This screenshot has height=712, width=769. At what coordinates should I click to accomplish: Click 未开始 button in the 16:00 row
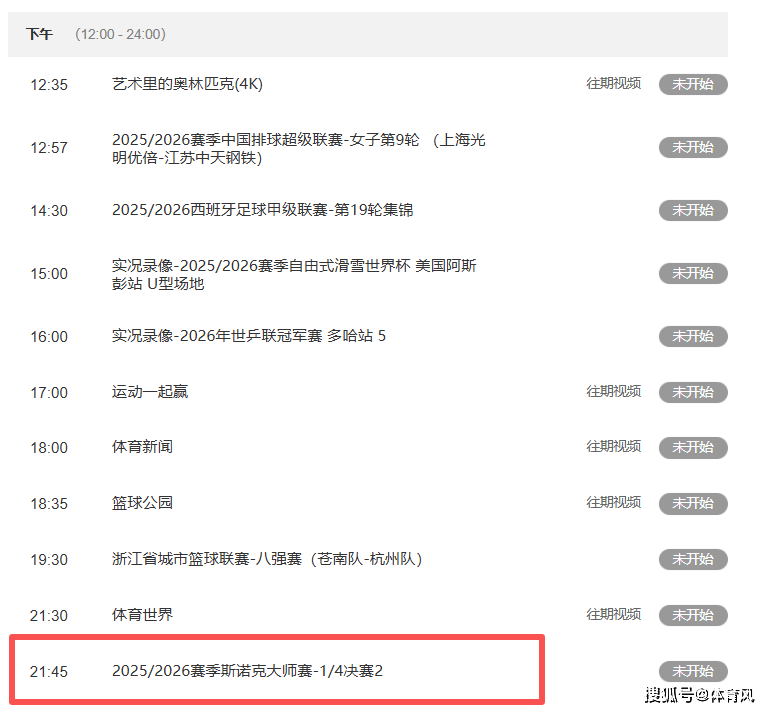coord(692,337)
